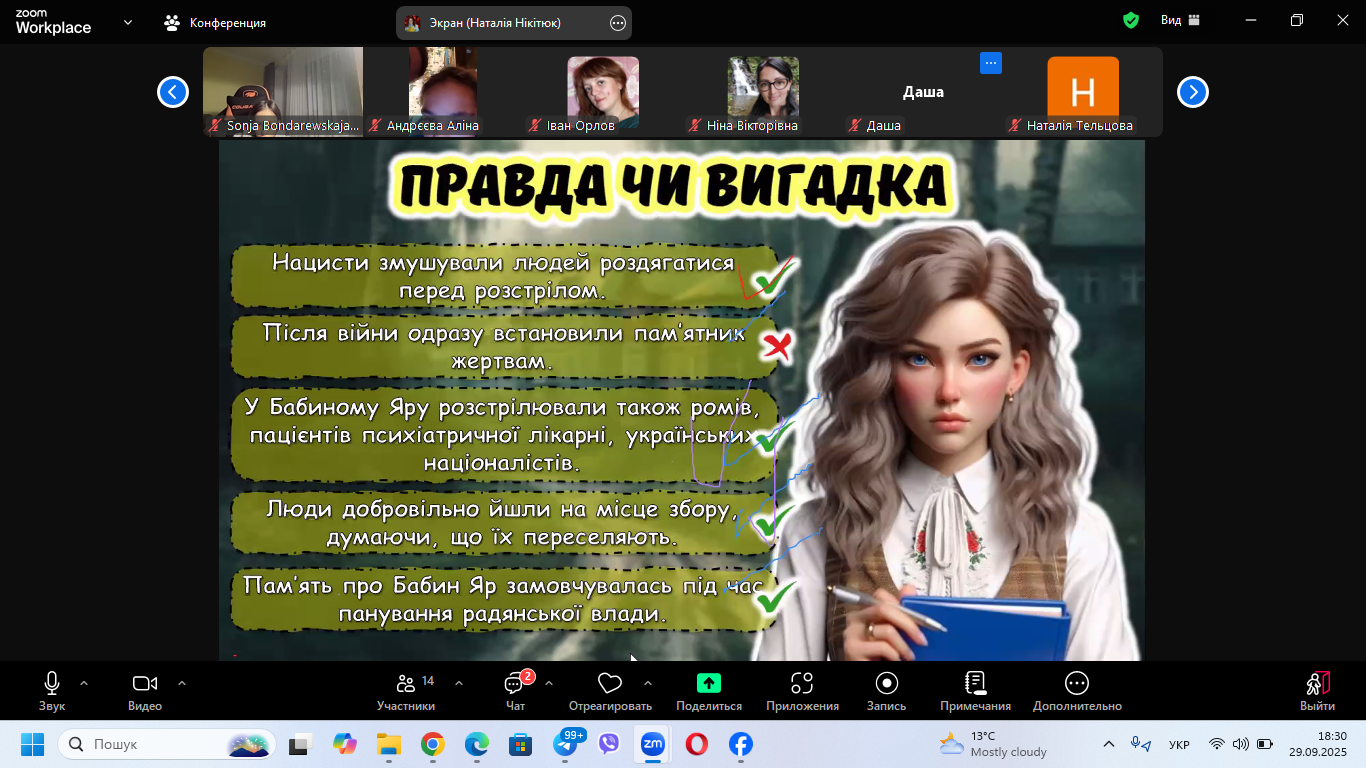Expand audio options arrow next to microphone
Image resolution: width=1366 pixels, height=768 pixels.
(x=84, y=683)
